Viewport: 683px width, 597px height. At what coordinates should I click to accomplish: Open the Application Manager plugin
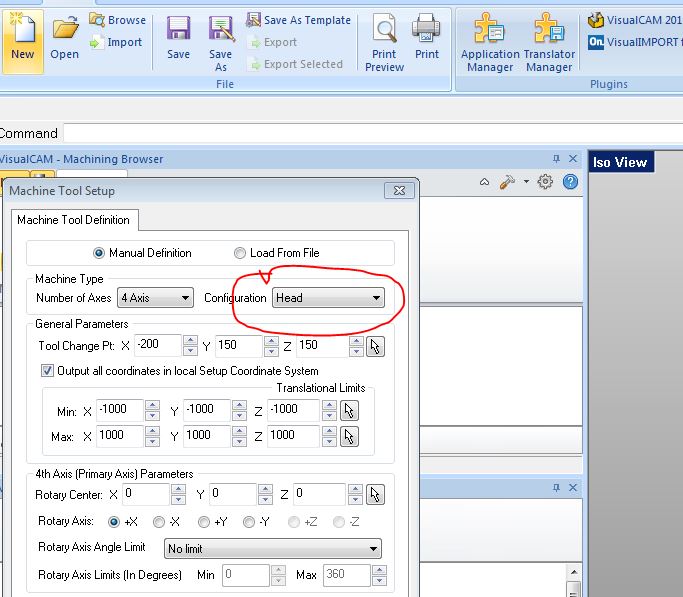click(x=490, y=42)
